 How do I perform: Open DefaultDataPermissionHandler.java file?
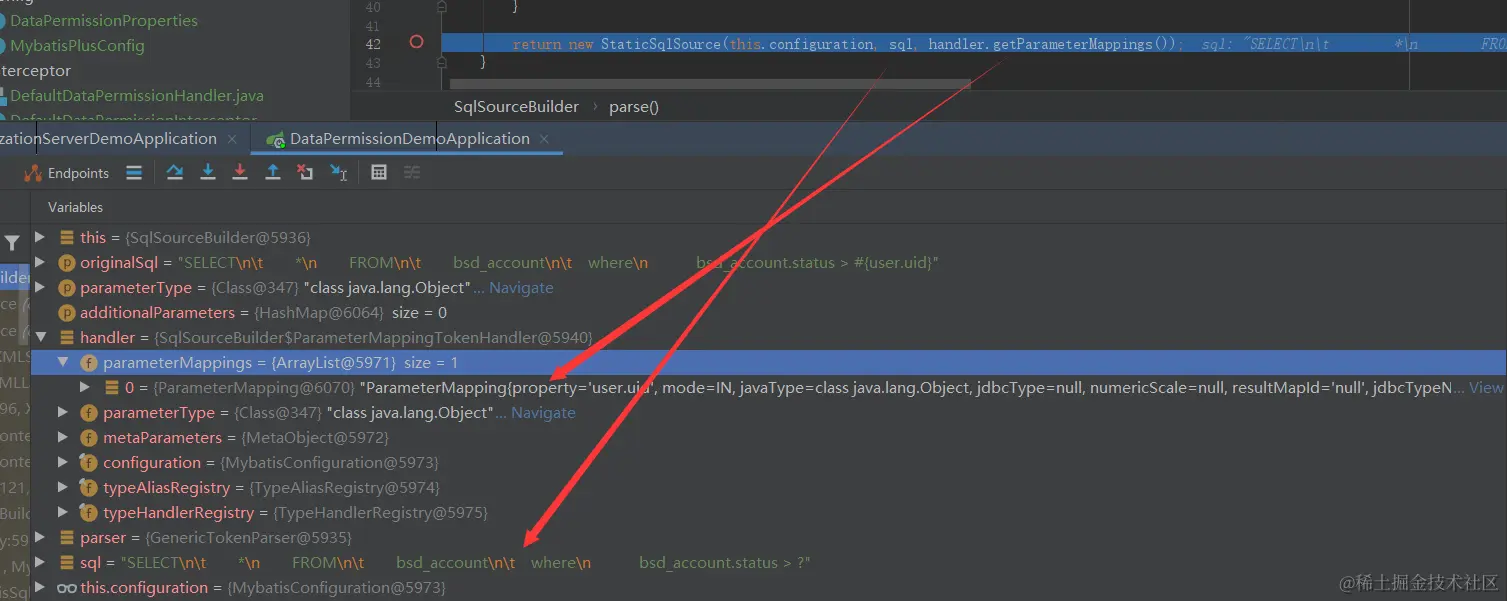coord(137,95)
